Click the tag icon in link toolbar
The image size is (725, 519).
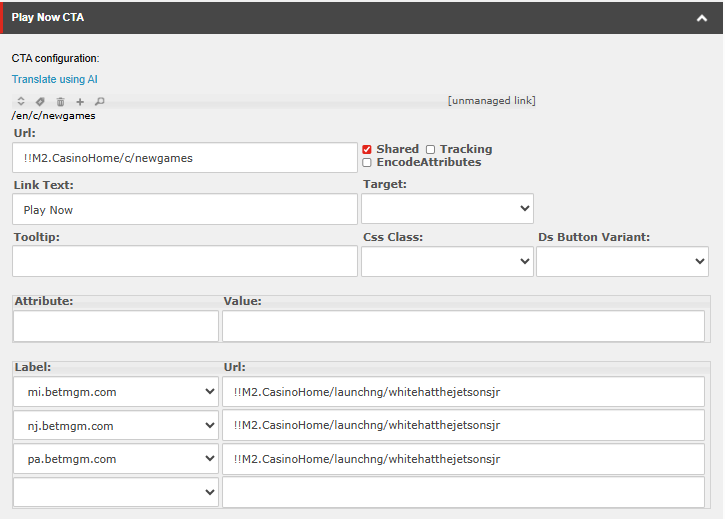[x=40, y=101]
